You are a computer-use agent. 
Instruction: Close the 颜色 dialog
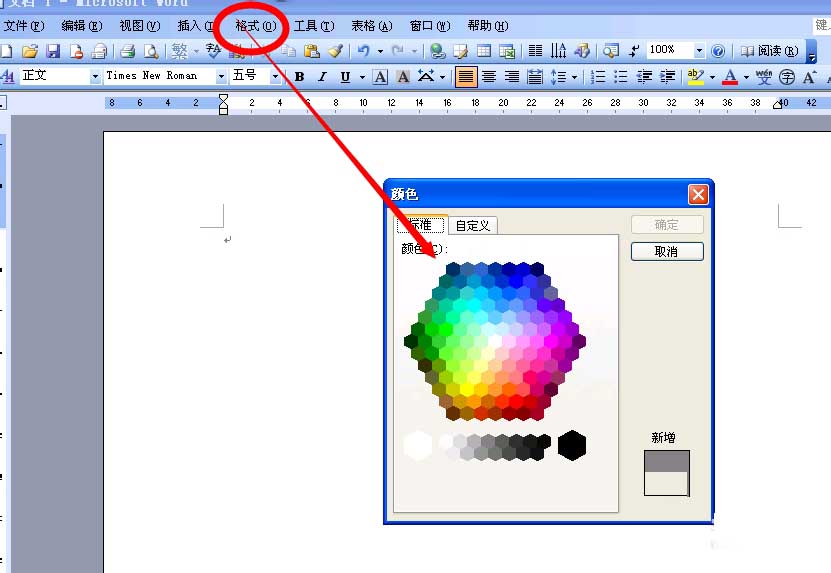tap(698, 195)
